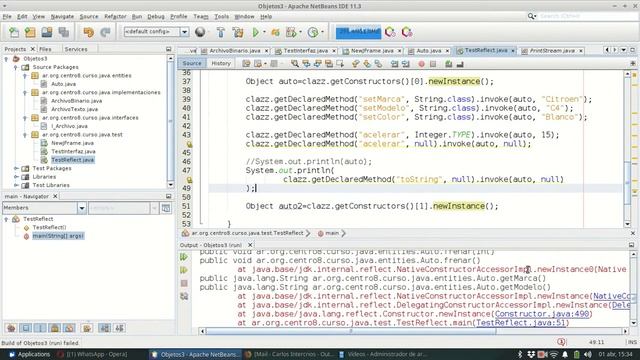Expand the Test Packages node

(16, 168)
